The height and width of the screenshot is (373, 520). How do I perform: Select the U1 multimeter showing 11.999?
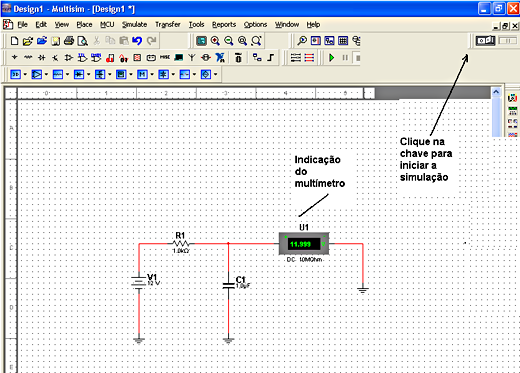pos(304,244)
